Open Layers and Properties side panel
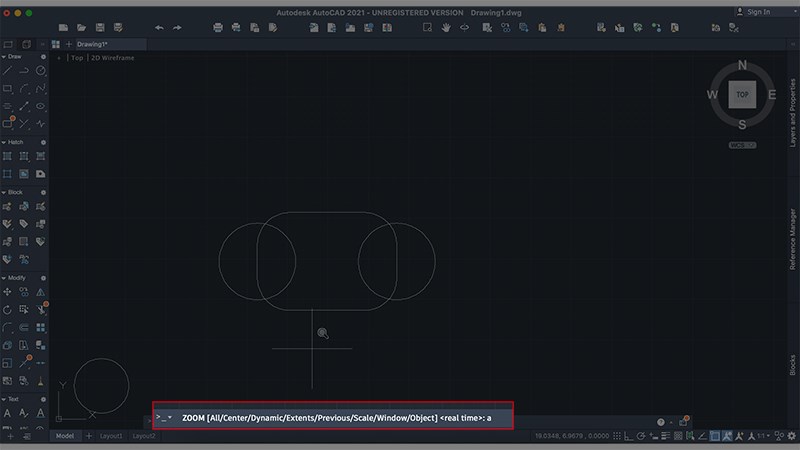Viewport: 800px width, 450px height. tap(792, 113)
